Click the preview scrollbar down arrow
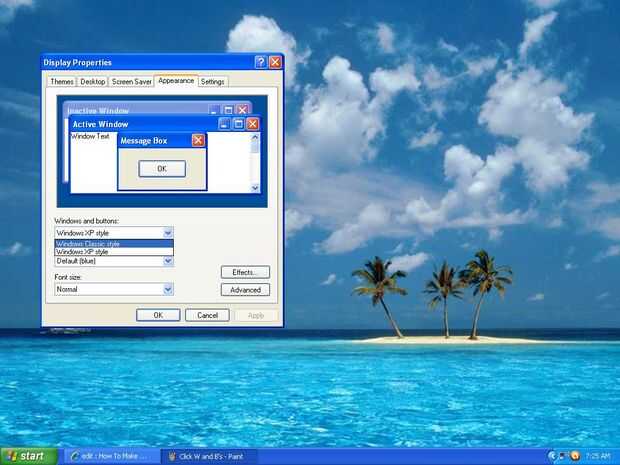This screenshot has height=465, width=620. pos(255,188)
